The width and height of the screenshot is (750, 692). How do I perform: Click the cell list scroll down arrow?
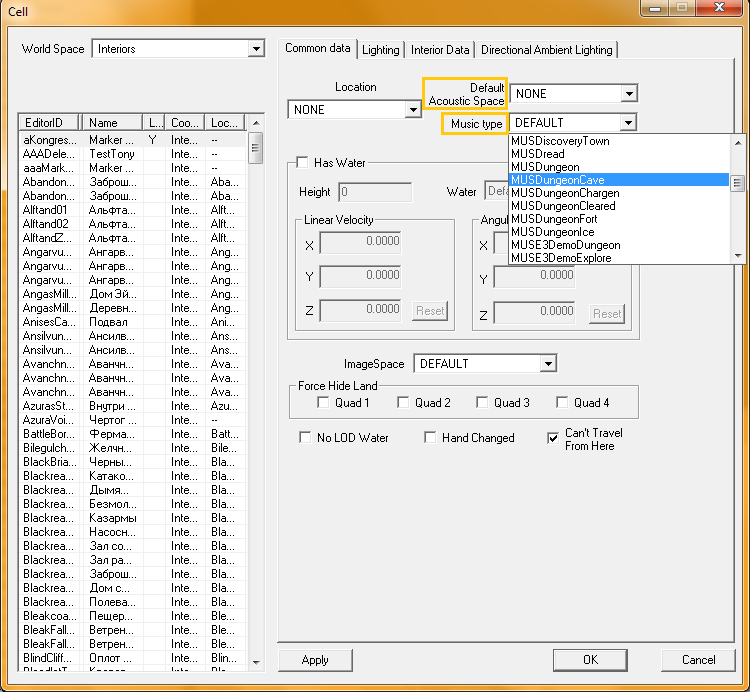click(256, 662)
